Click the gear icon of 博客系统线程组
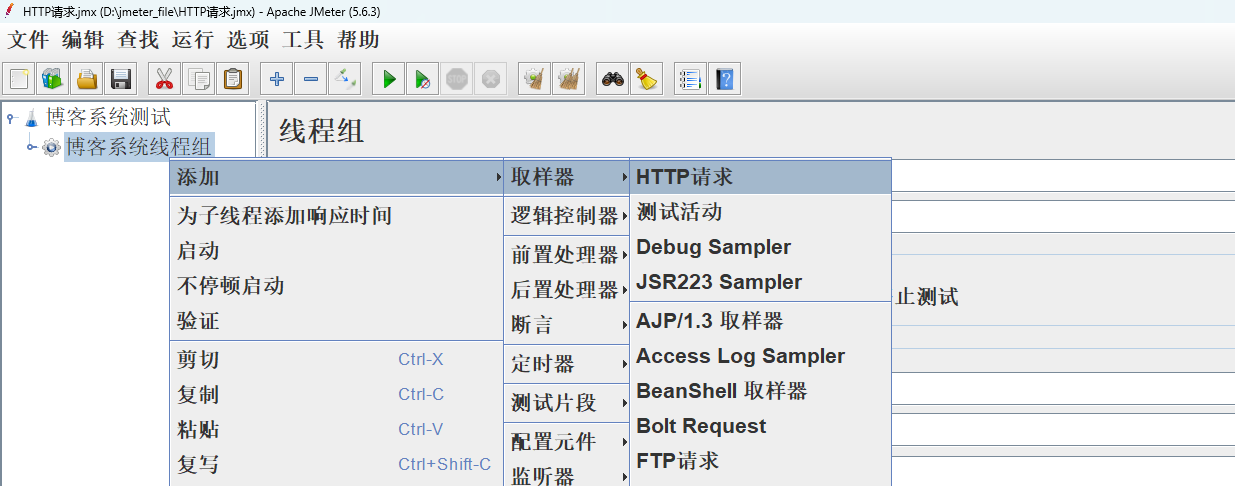The image size is (1235, 486). point(52,147)
